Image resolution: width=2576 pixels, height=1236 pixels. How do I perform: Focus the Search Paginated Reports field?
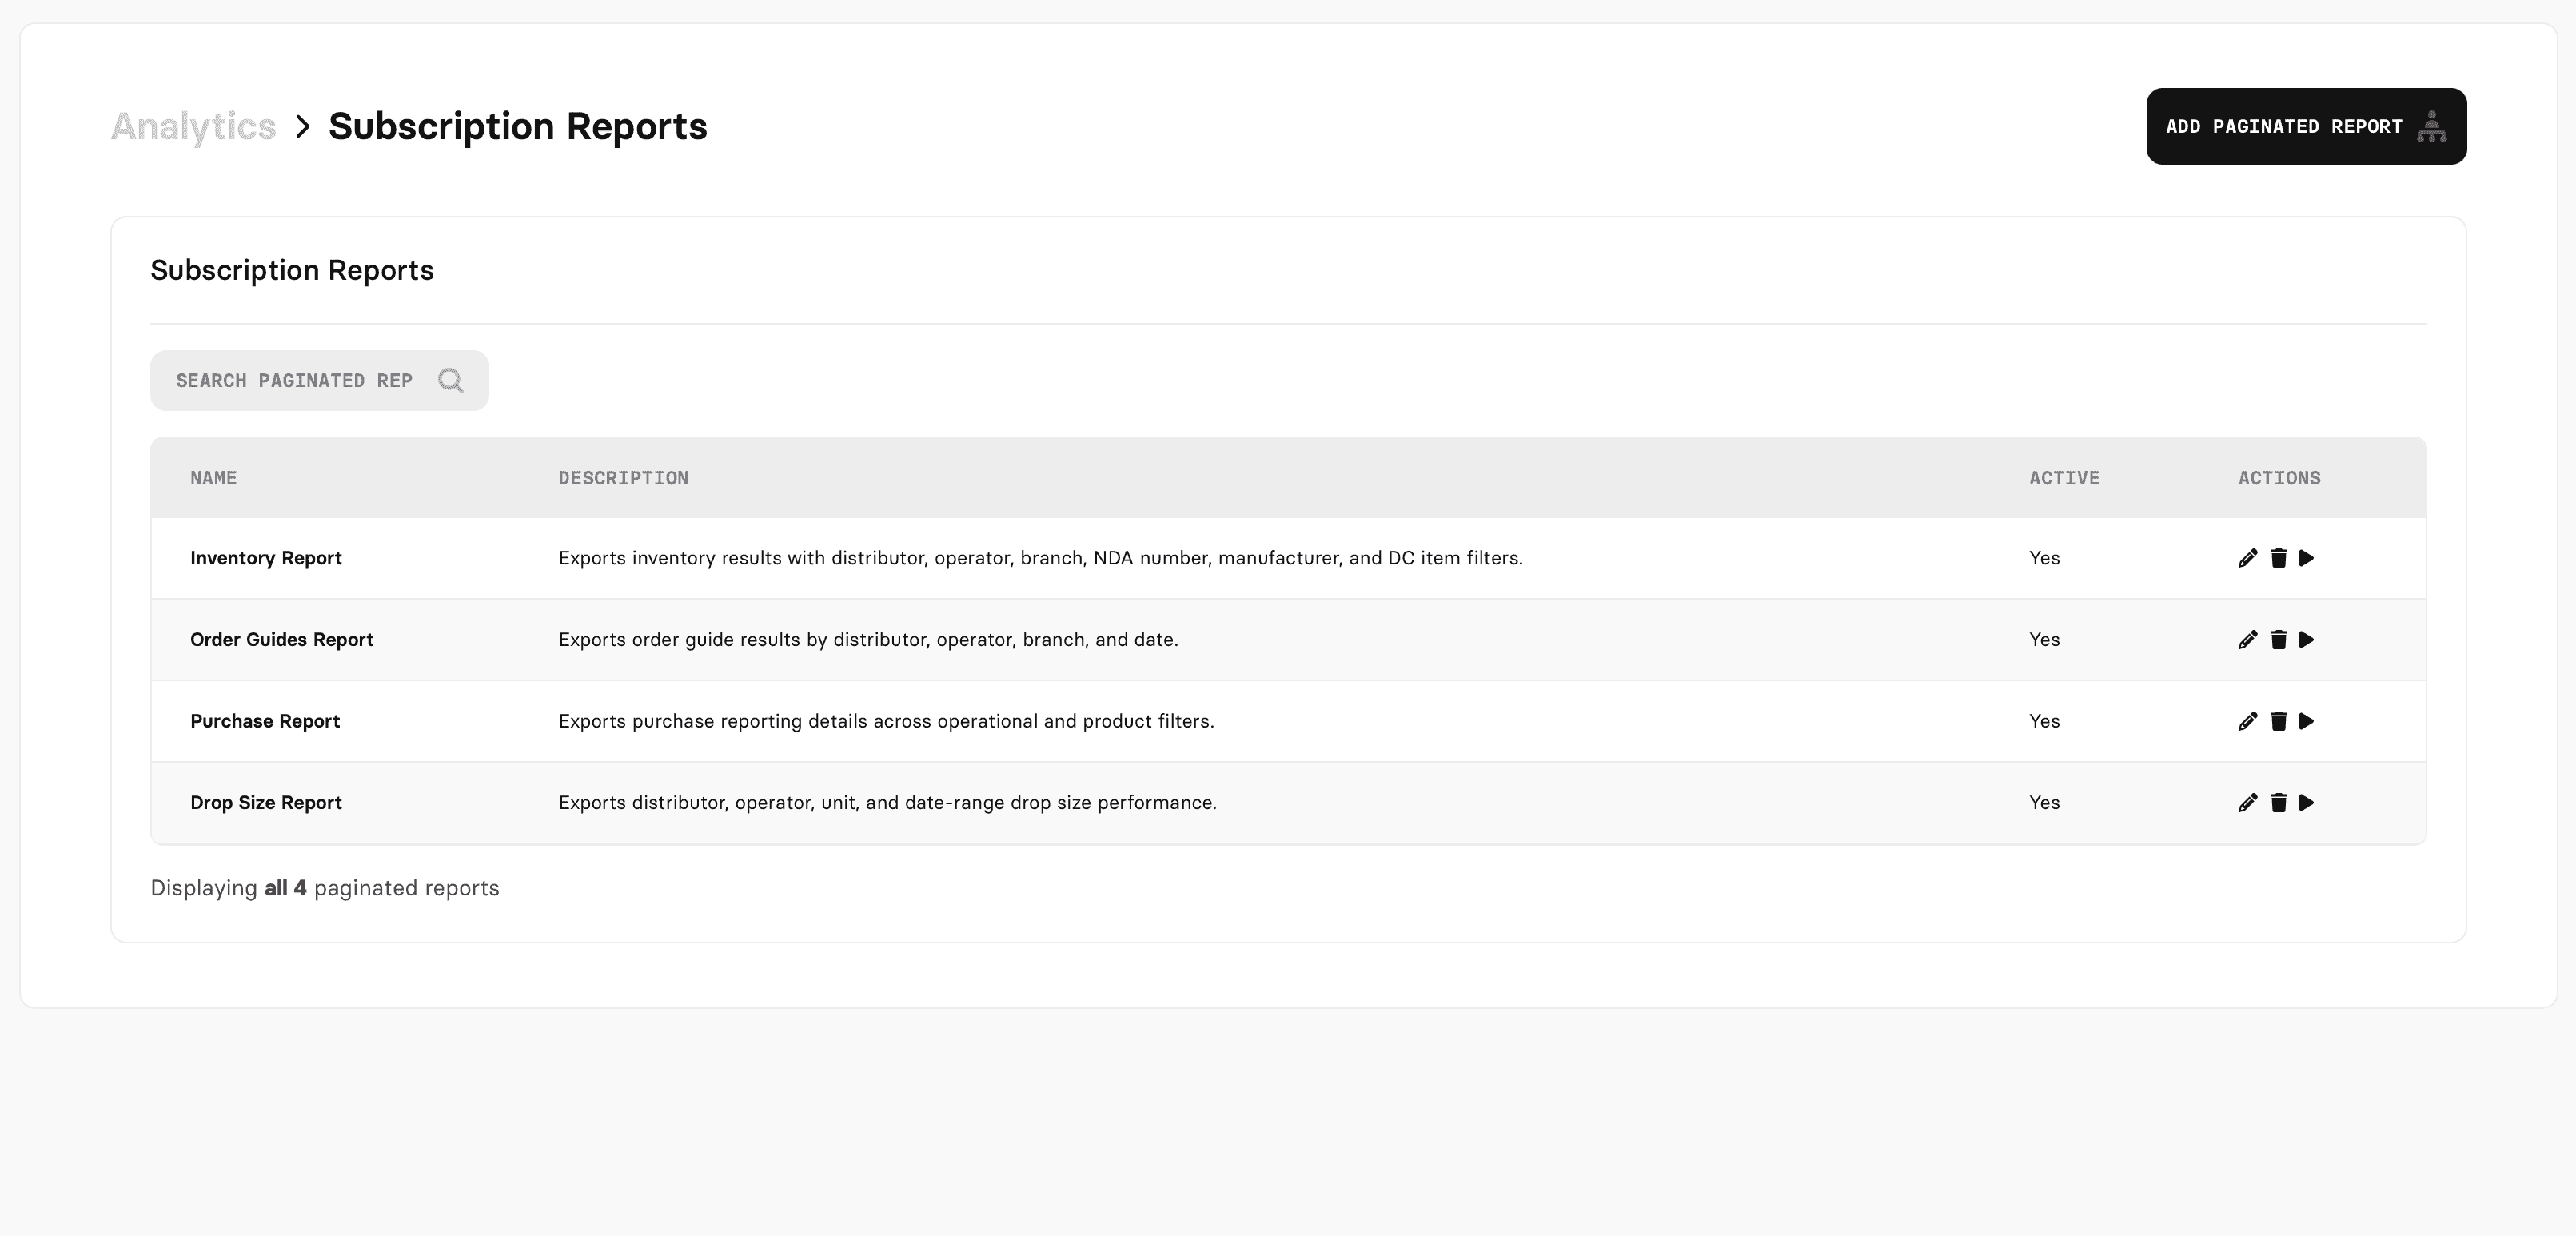click(x=294, y=381)
